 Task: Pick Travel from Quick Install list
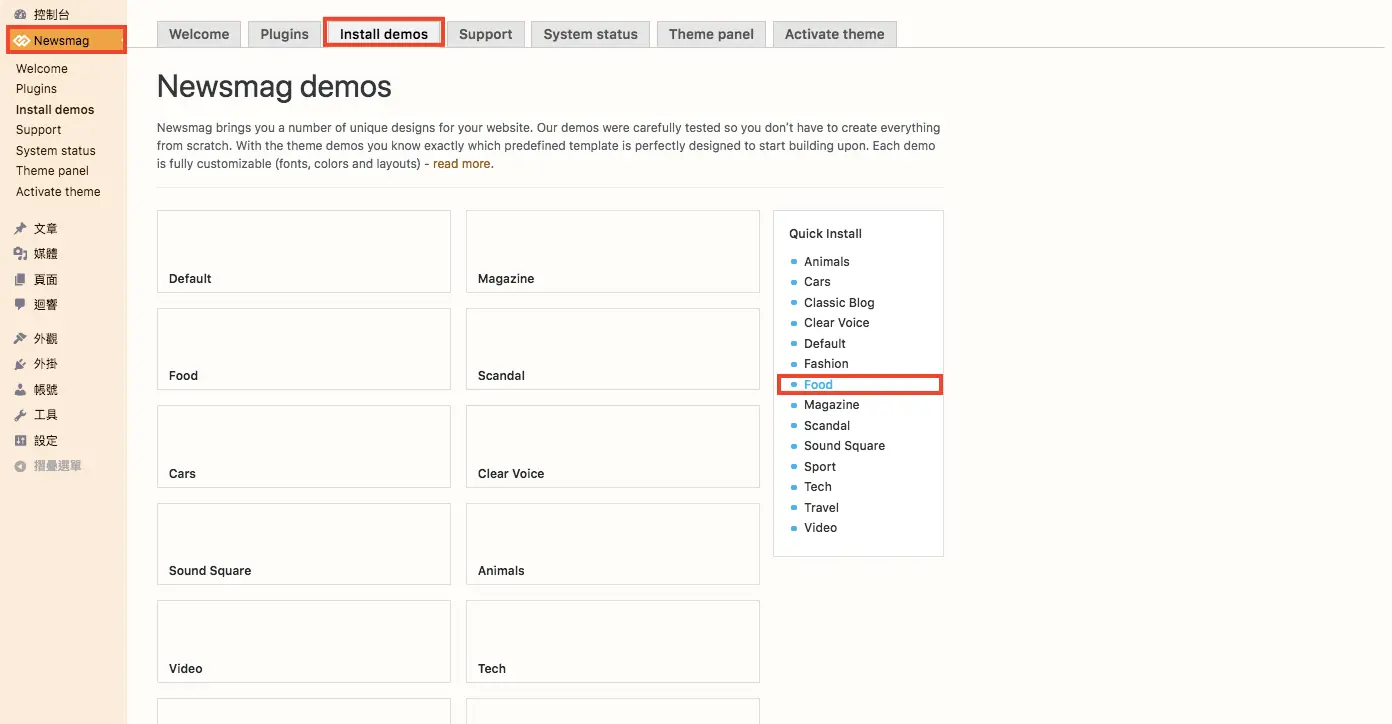(822, 508)
